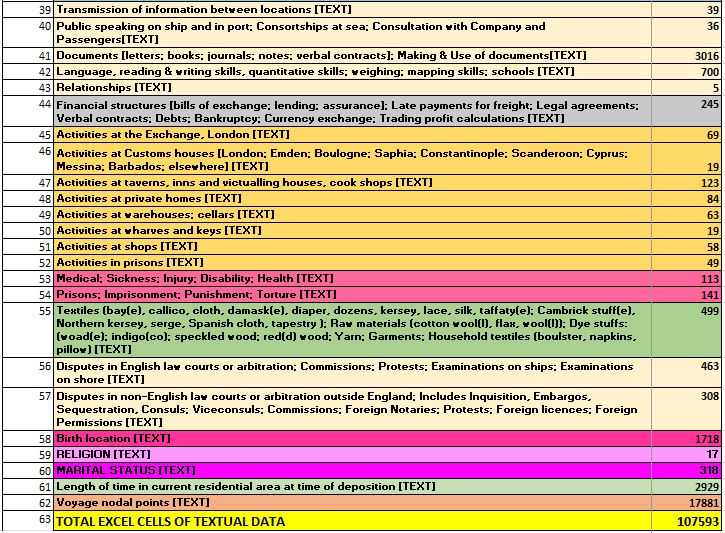This screenshot has height=533, width=725.
Task: Click the total value 107593
Action: click(686, 521)
